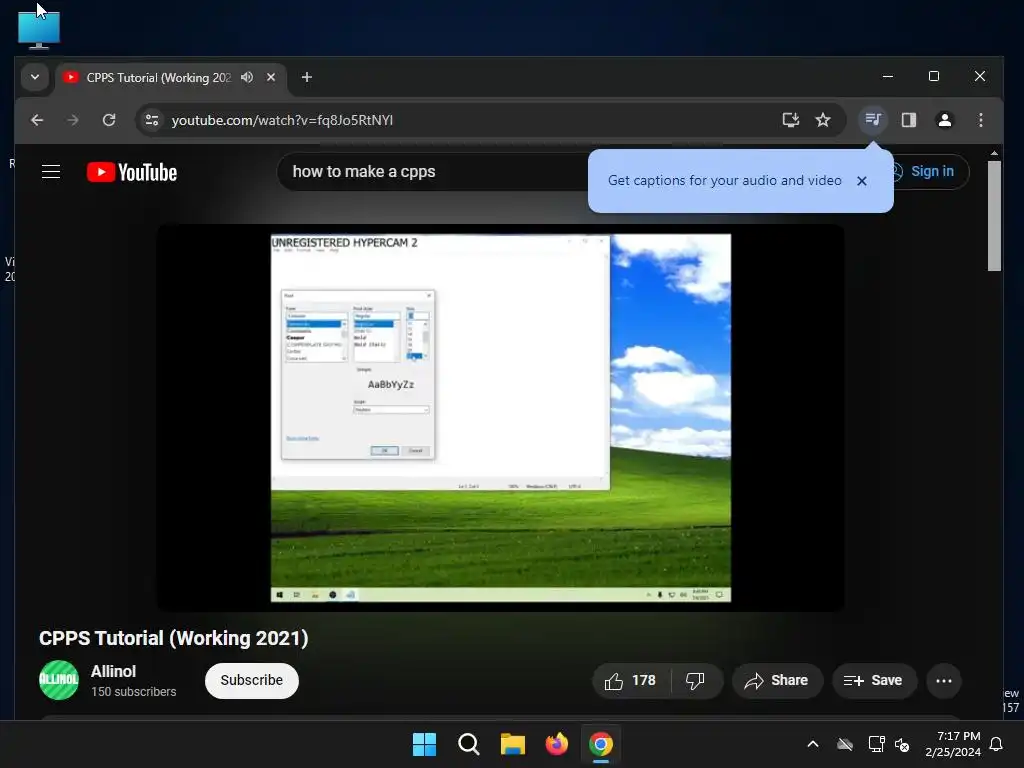Screen dimensions: 1024x768
Task: Dislike the video
Action: click(x=696, y=681)
